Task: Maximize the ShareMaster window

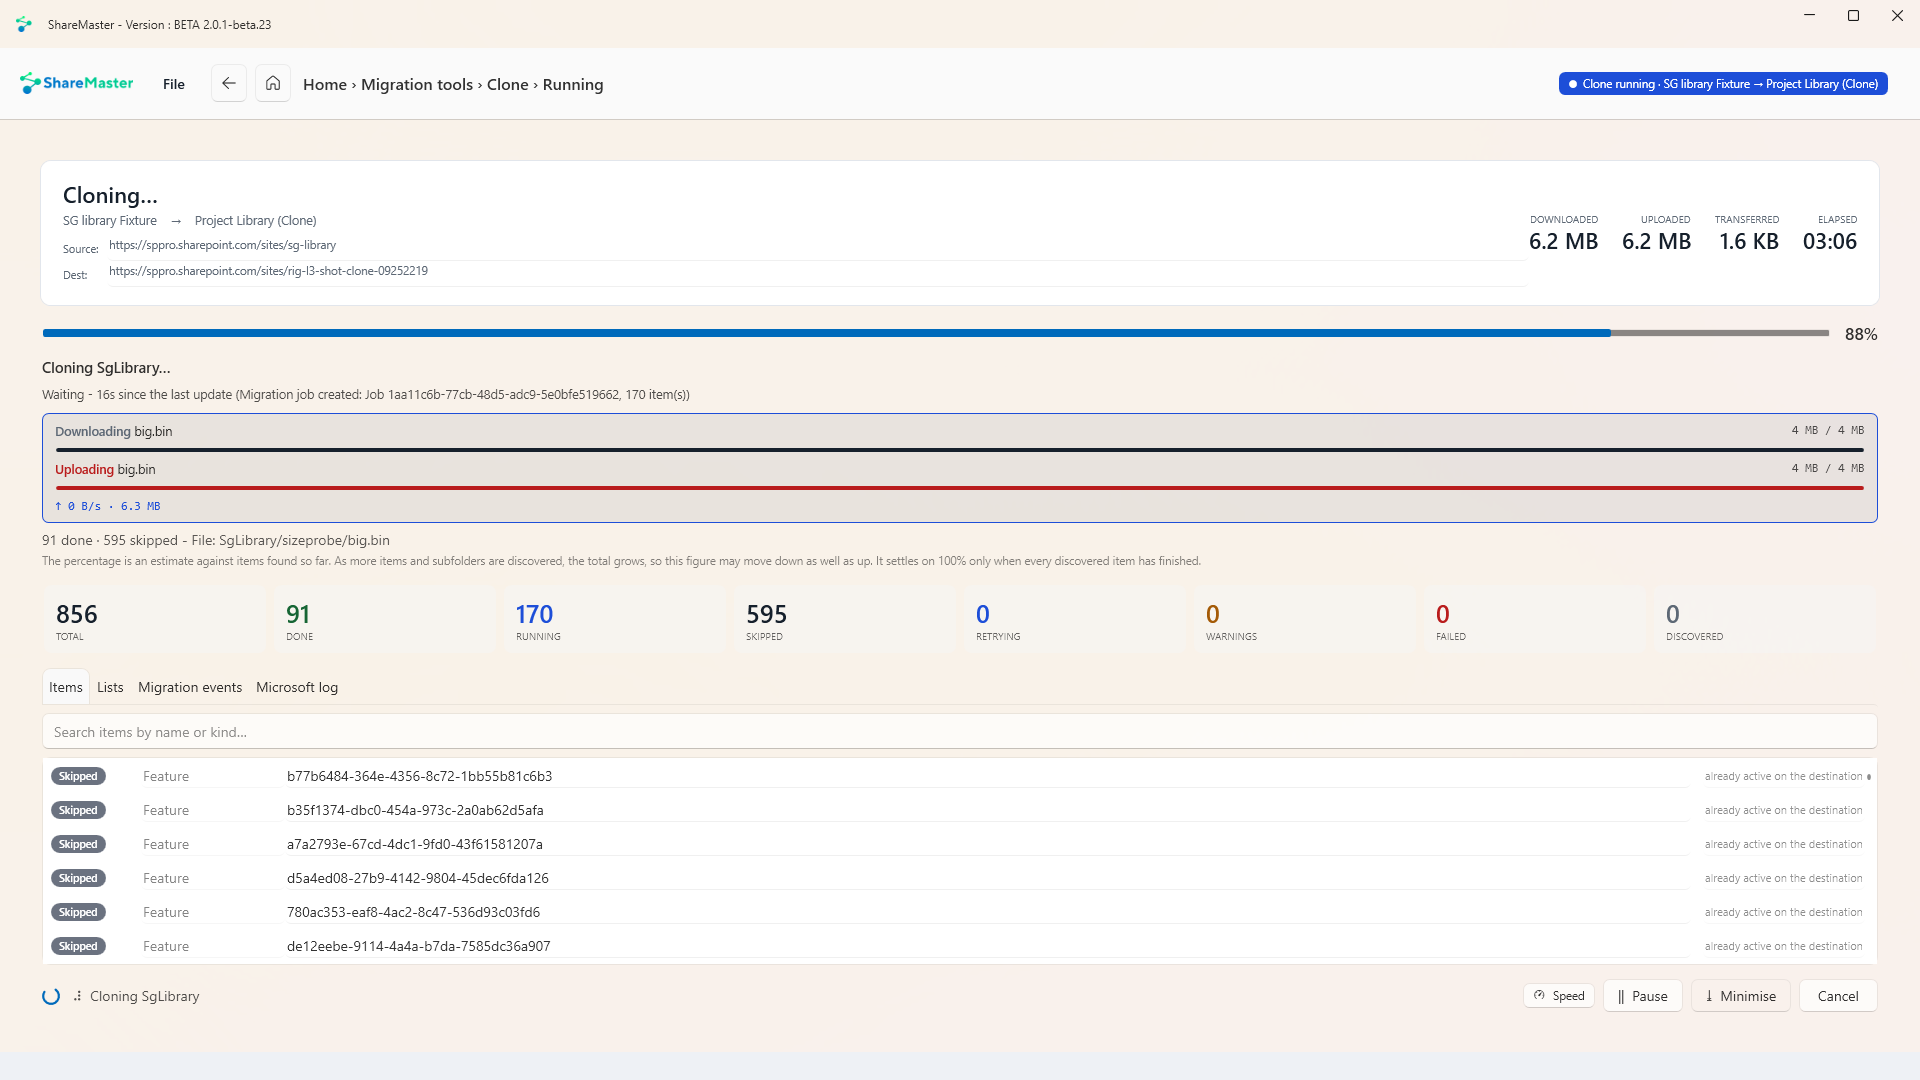Action: pyautogui.click(x=1853, y=16)
